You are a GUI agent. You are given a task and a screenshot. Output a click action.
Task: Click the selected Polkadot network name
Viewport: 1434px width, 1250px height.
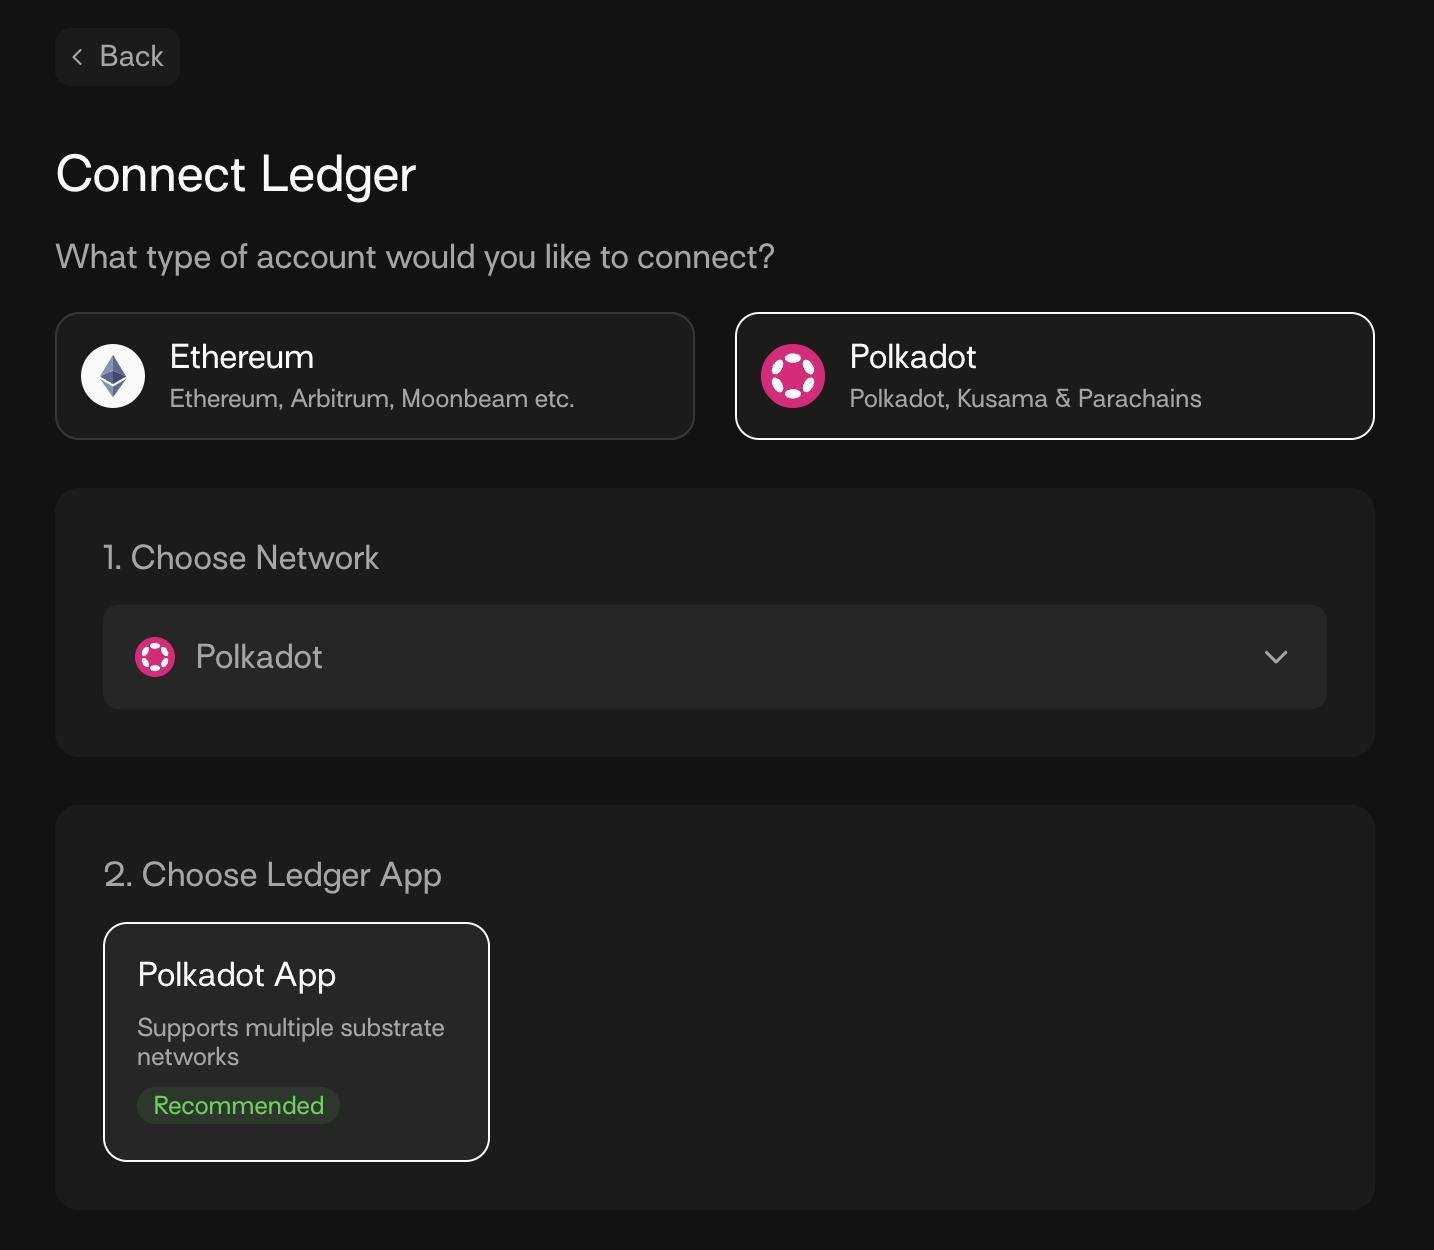click(x=259, y=657)
